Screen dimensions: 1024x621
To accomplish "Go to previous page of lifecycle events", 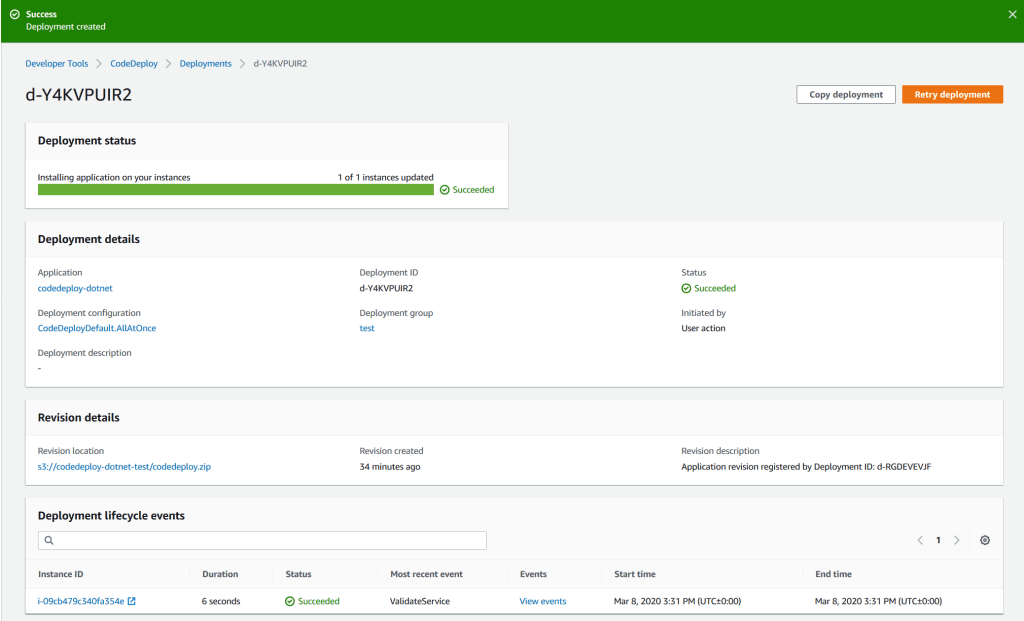I will coord(919,540).
